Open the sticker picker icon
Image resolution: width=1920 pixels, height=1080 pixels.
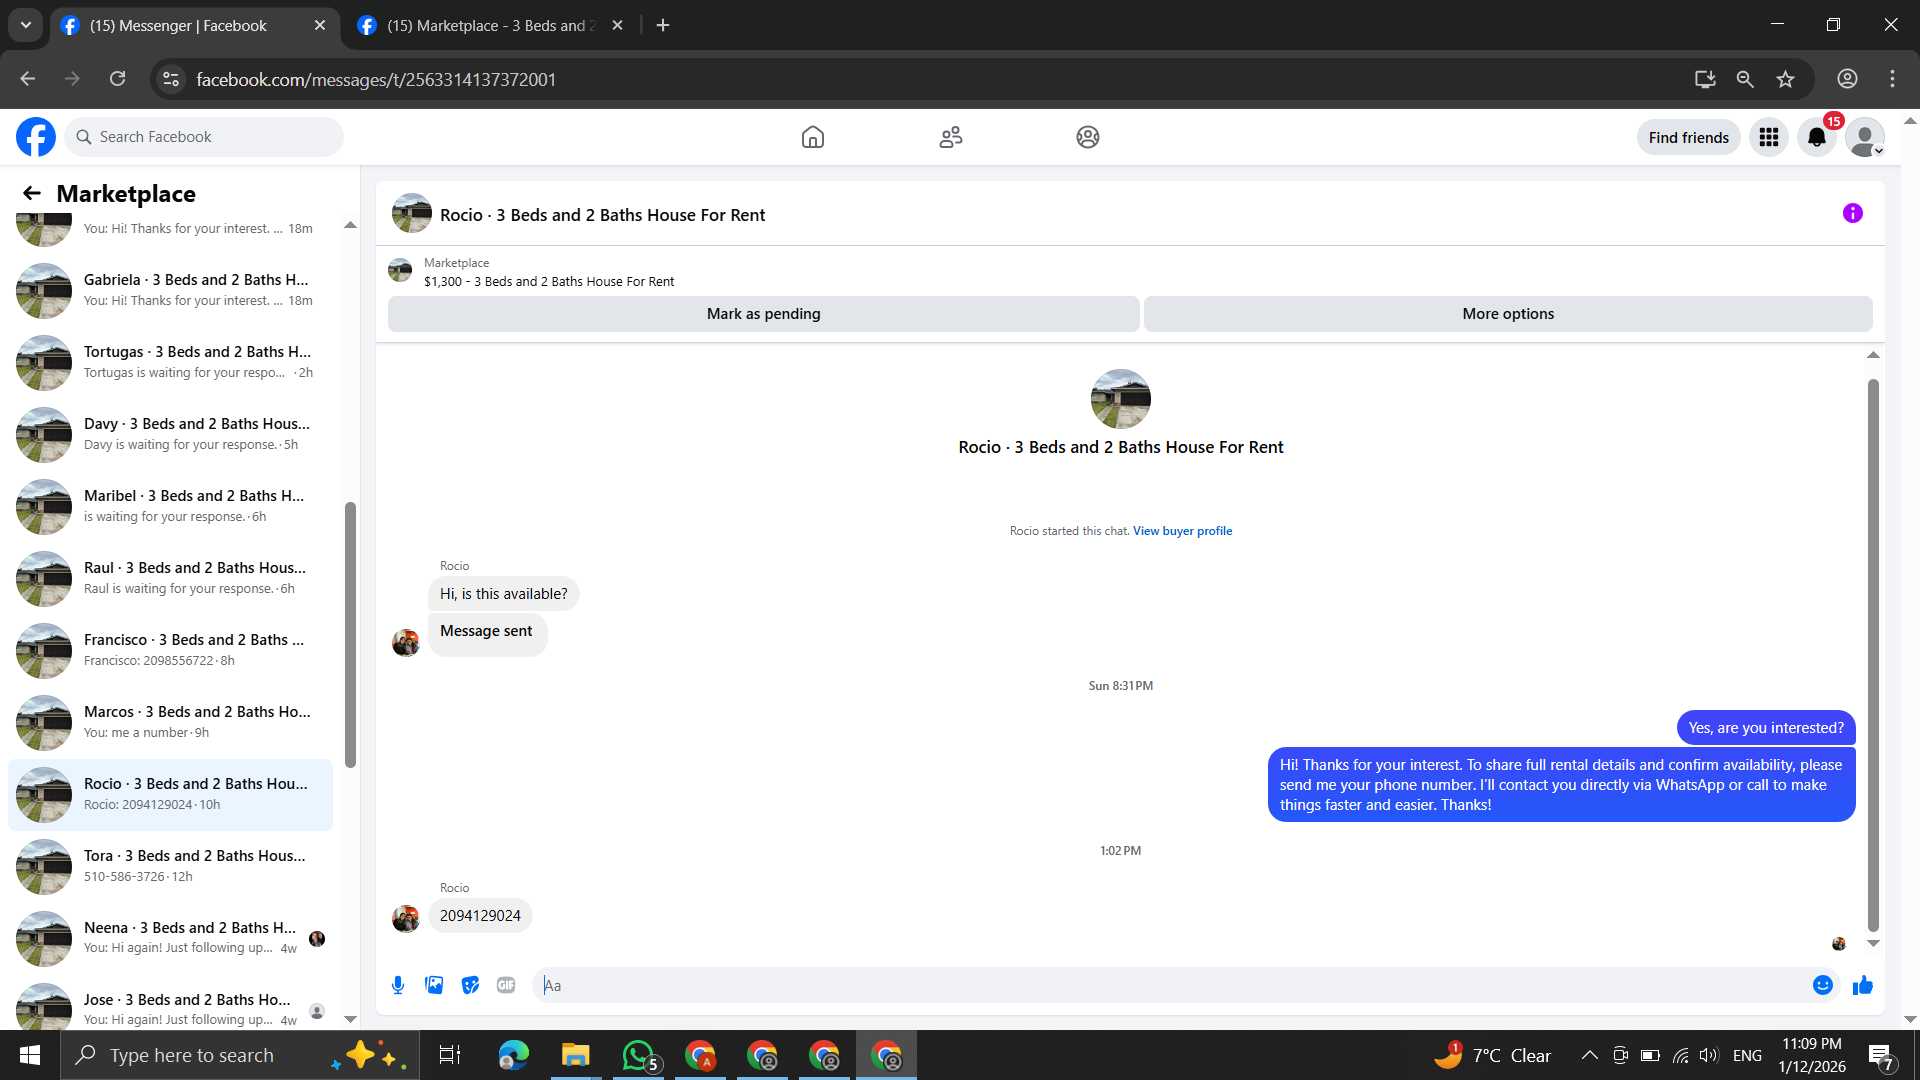[x=470, y=985]
